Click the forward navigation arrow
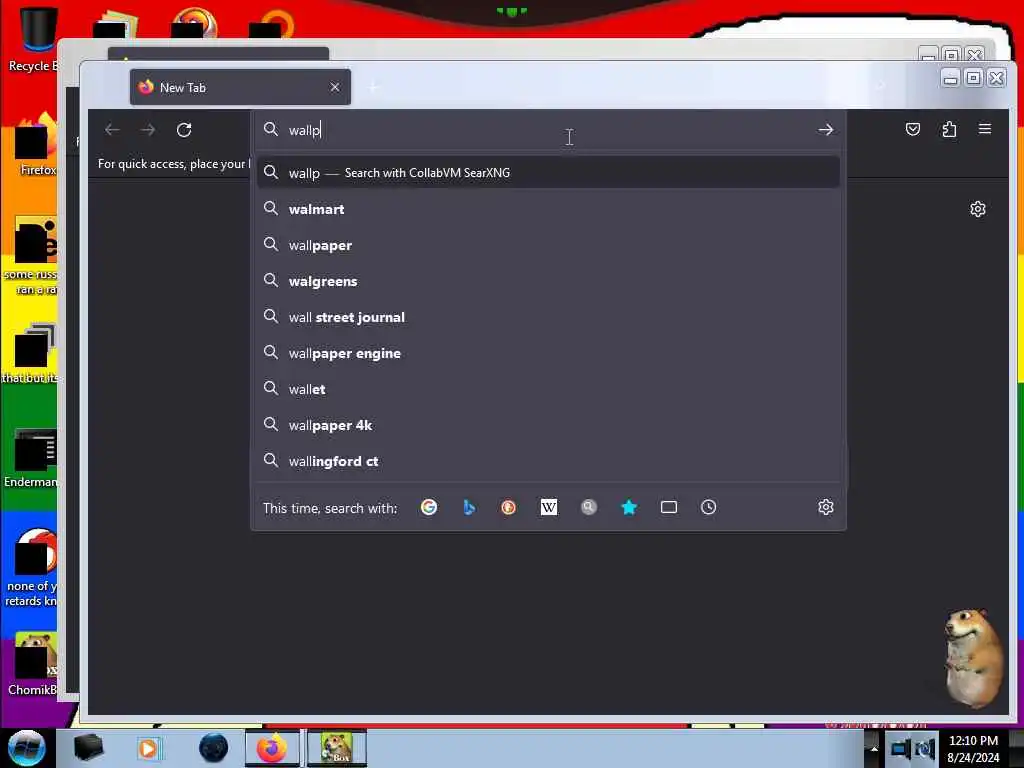Image resolution: width=1024 pixels, height=768 pixels. pos(148,130)
